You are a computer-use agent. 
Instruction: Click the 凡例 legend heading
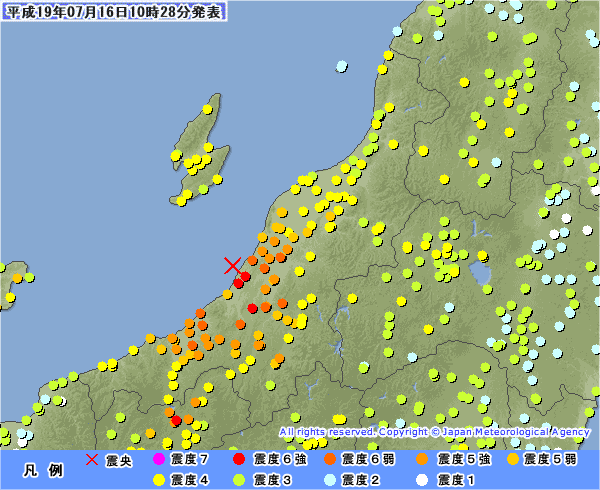[43, 470]
